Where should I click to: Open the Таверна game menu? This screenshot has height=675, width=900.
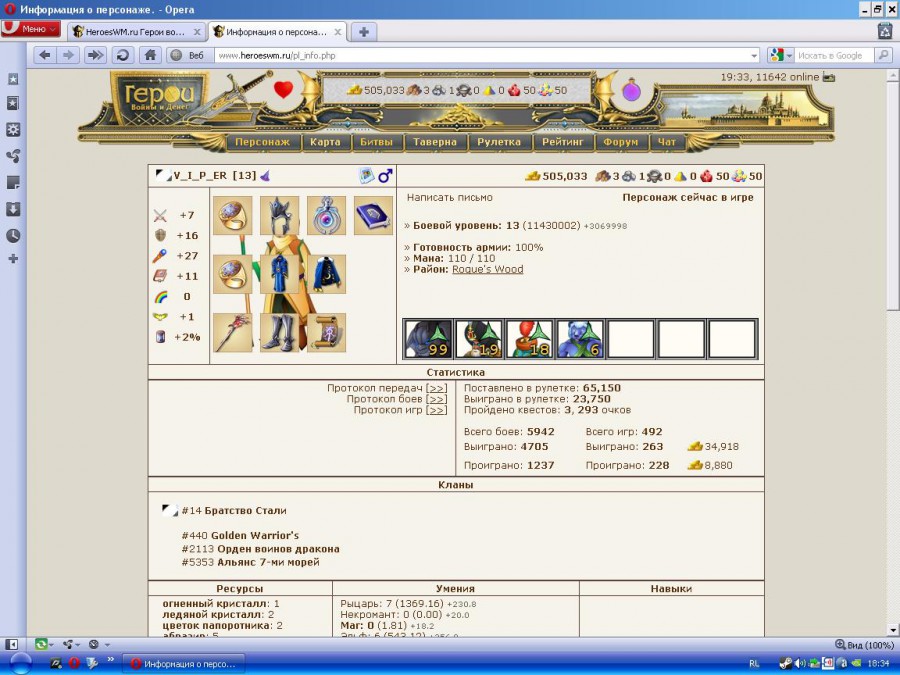tap(435, 142)
